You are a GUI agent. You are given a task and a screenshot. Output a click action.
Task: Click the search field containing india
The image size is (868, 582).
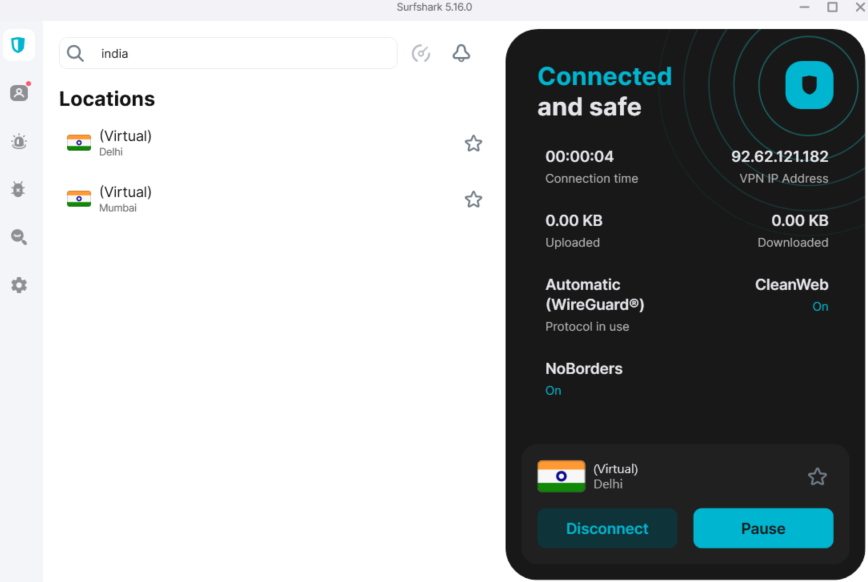240,53
